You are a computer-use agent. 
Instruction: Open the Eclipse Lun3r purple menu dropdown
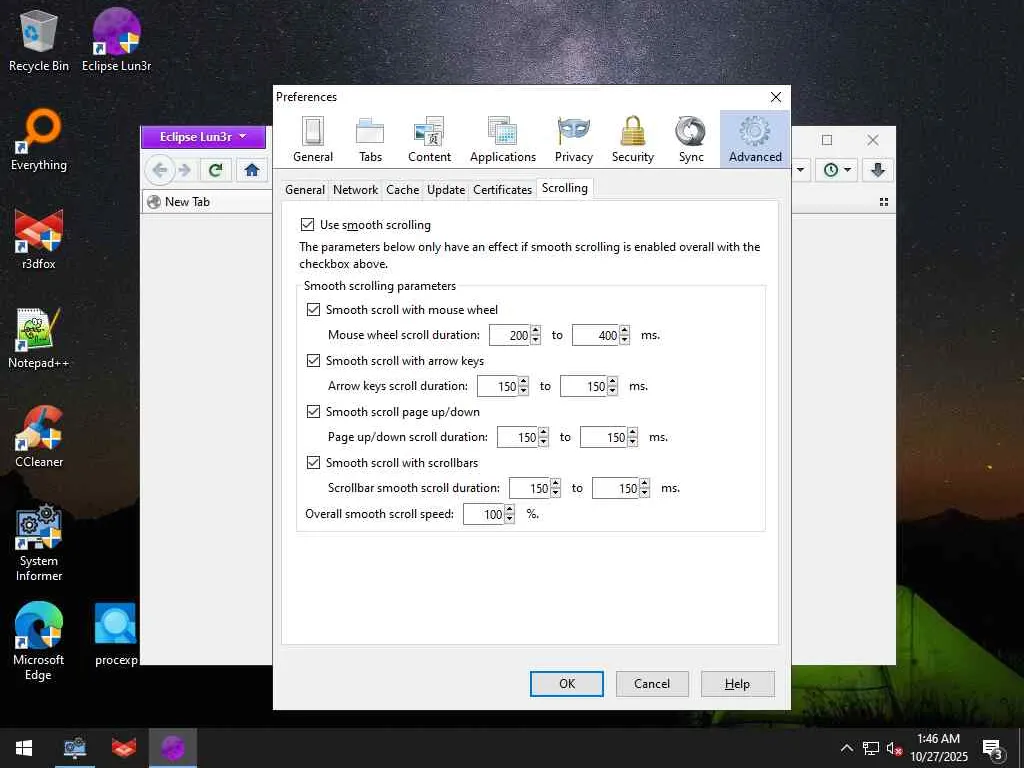click(203, 137)
